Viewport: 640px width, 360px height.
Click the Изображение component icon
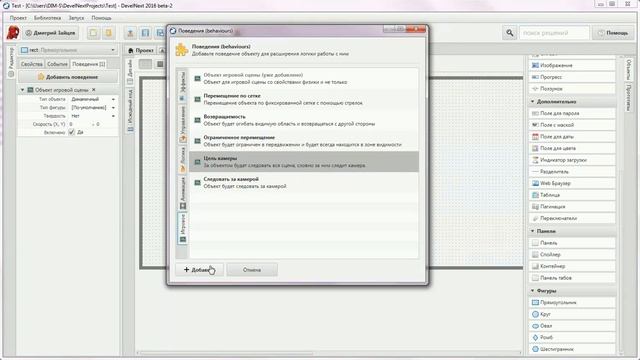click(x=535, y=65)
